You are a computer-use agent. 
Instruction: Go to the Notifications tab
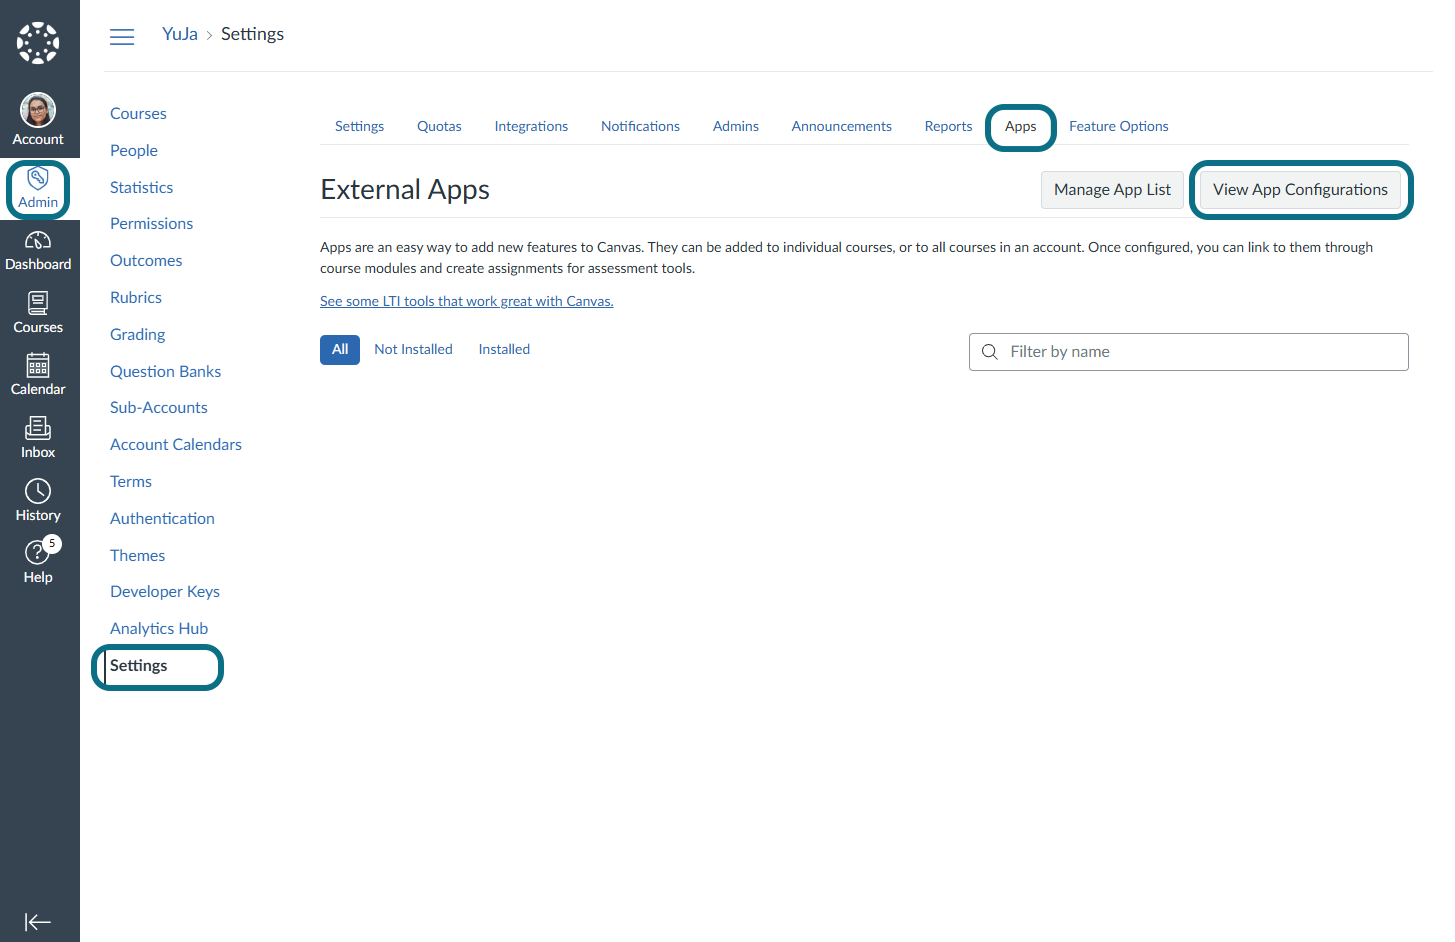pyautogui.click(x=640, y=126)
